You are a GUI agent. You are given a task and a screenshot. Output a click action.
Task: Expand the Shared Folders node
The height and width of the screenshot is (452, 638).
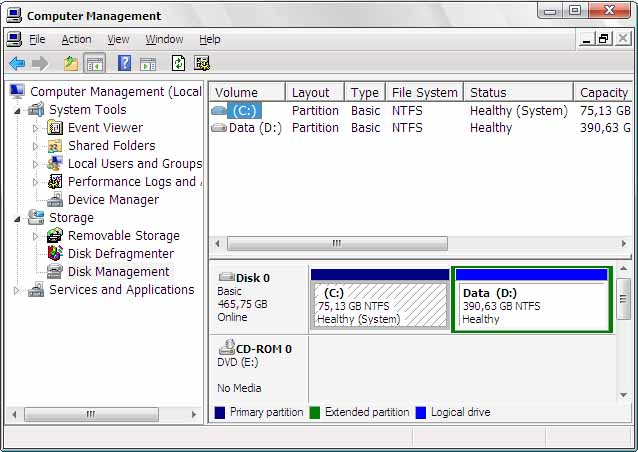point(35,146)
